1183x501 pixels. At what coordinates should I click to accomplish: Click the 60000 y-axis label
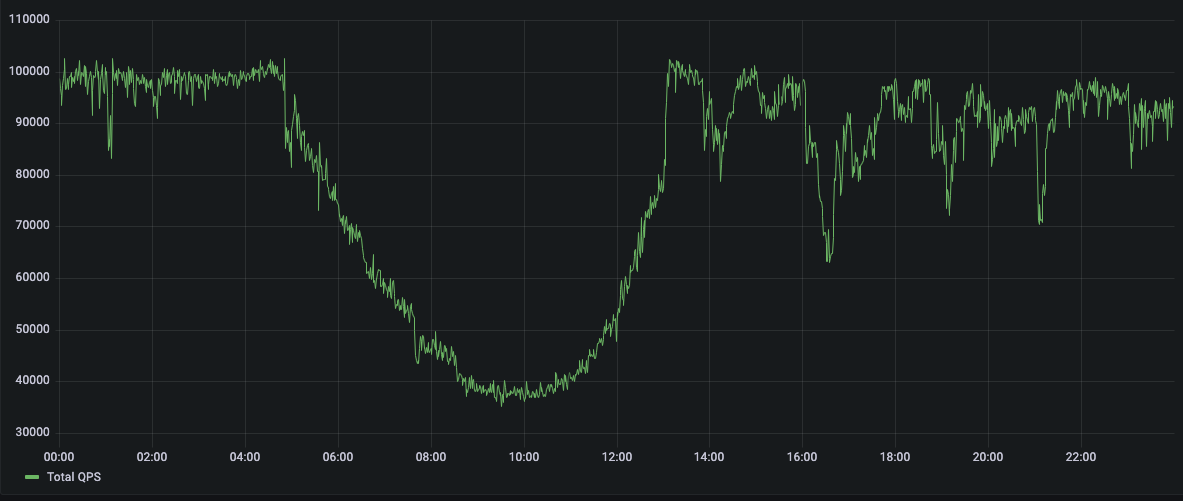point(32,278)
